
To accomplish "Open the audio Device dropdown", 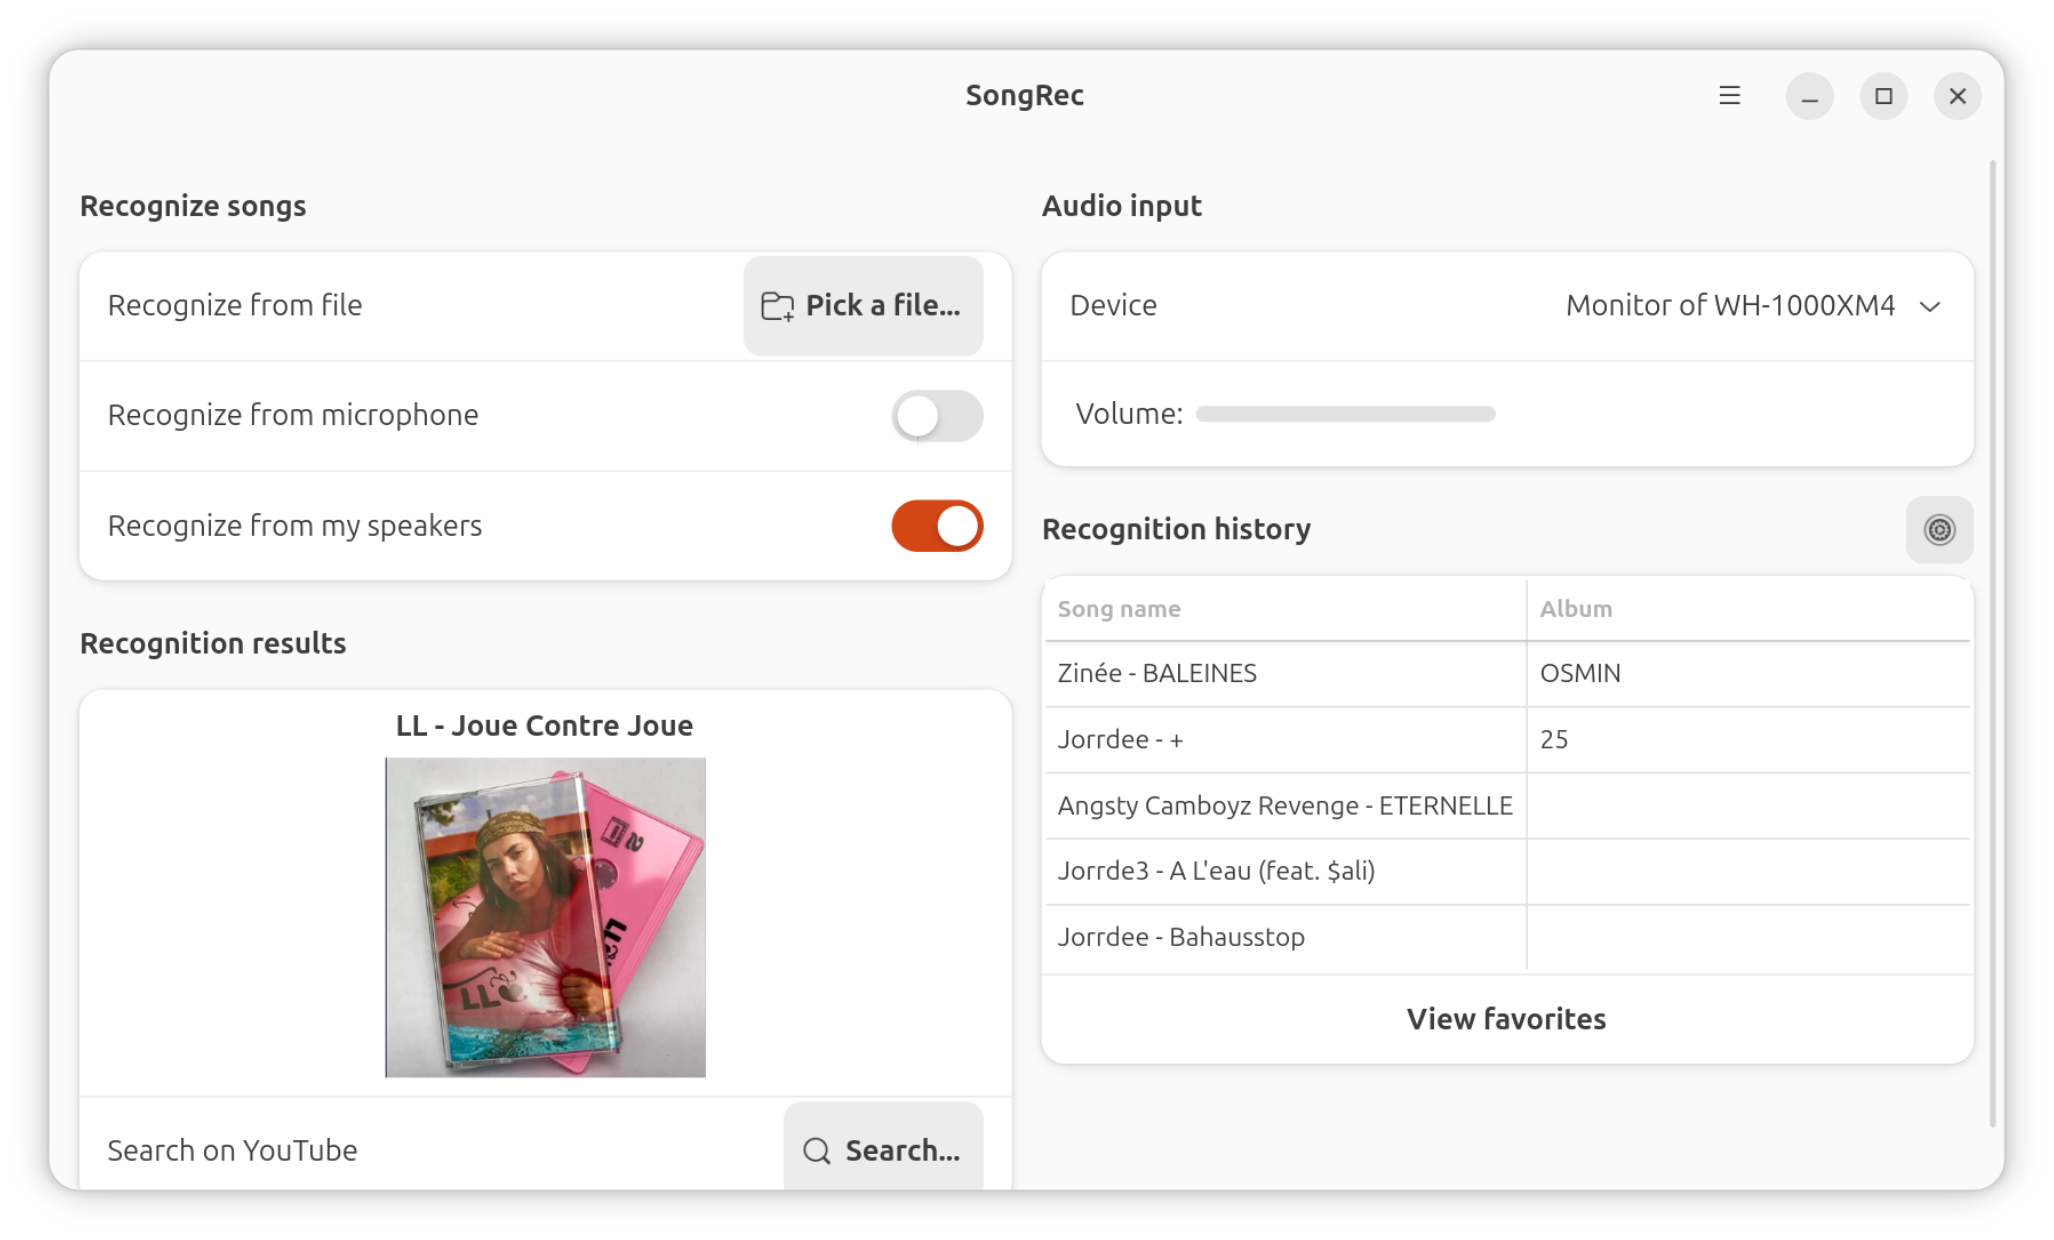I will [1730, 306].
